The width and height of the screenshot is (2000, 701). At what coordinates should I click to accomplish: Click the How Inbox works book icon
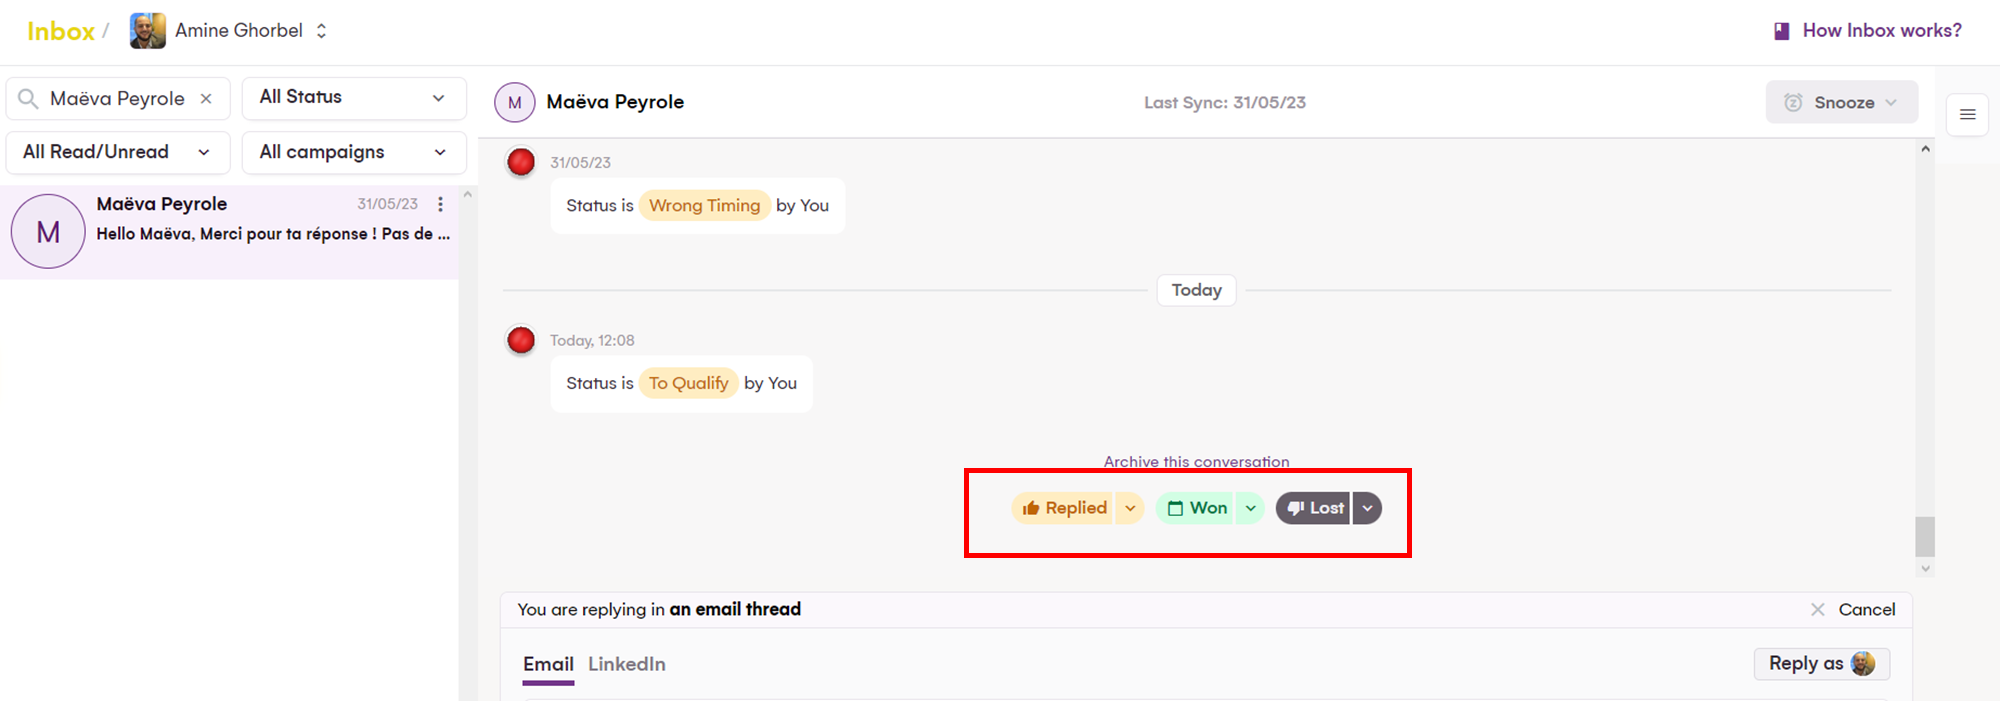(1781, 31)
